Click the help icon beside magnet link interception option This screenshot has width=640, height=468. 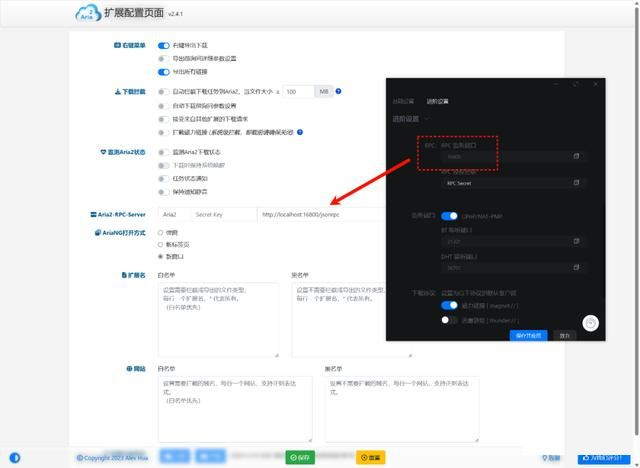coord(300,132)
